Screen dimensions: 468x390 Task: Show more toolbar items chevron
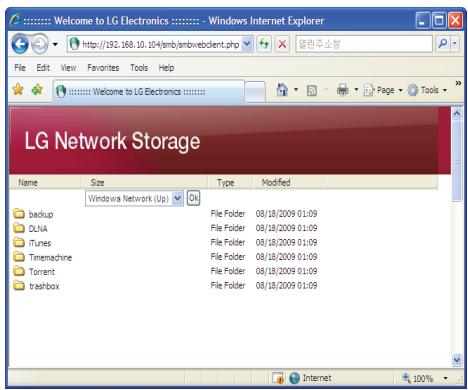[458, 83]
